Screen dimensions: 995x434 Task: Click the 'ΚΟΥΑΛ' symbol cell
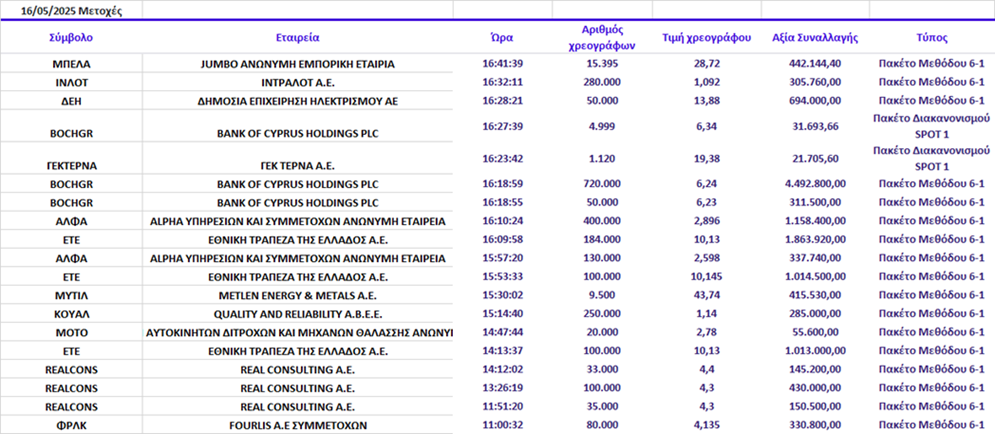pos(71,314)
